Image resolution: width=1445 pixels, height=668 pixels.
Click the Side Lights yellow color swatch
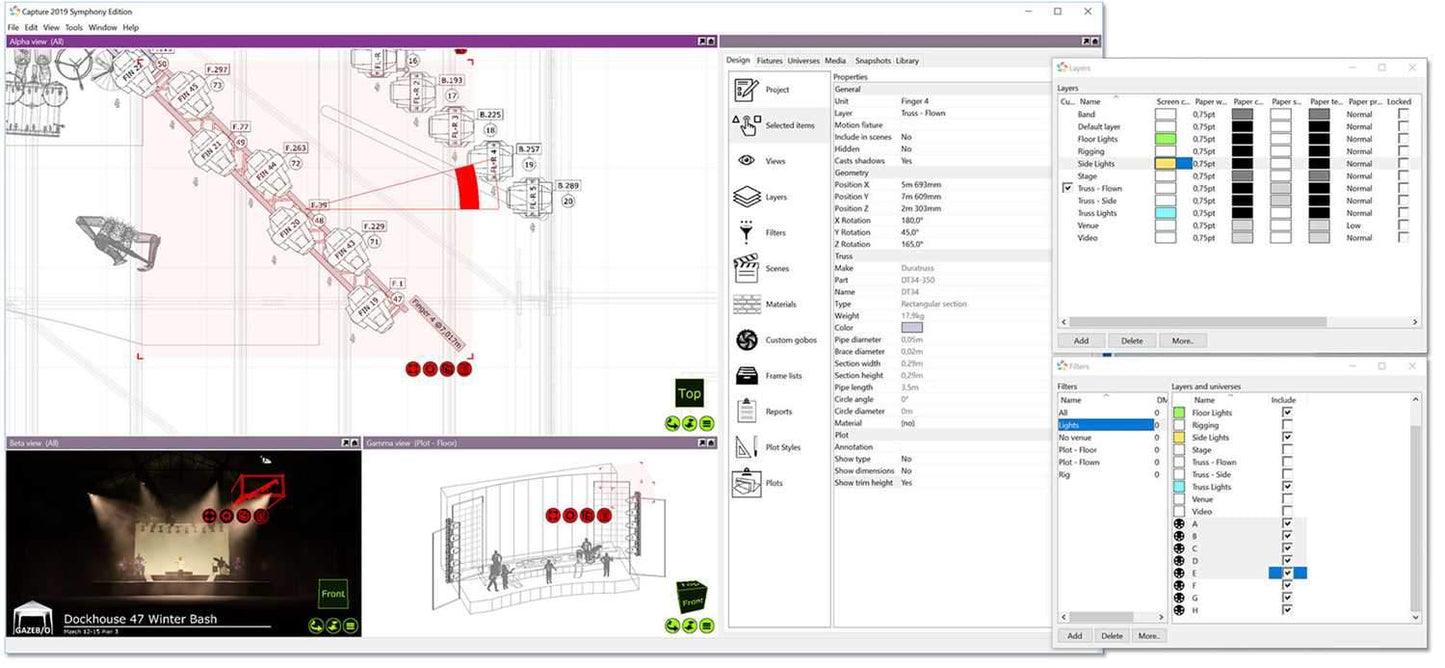(x=1164, y=163)
